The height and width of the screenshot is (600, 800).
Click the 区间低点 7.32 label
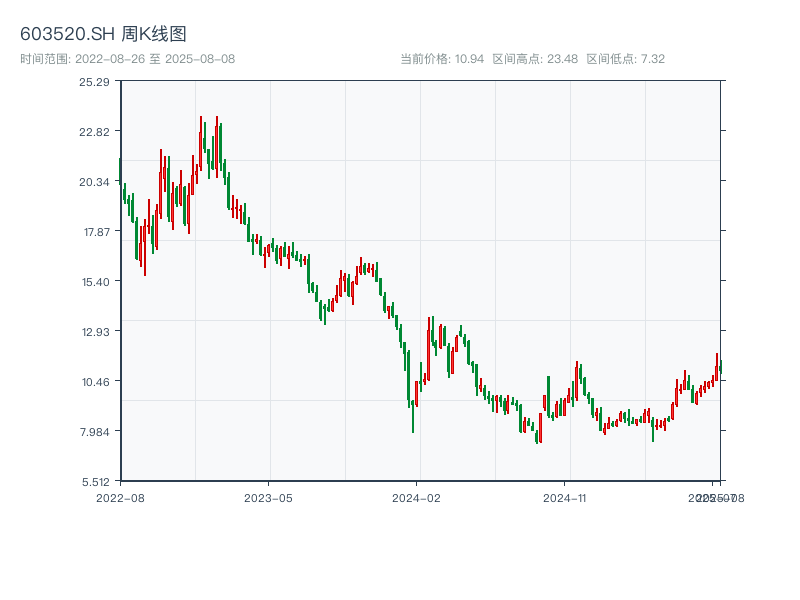[x=625, y=59]
